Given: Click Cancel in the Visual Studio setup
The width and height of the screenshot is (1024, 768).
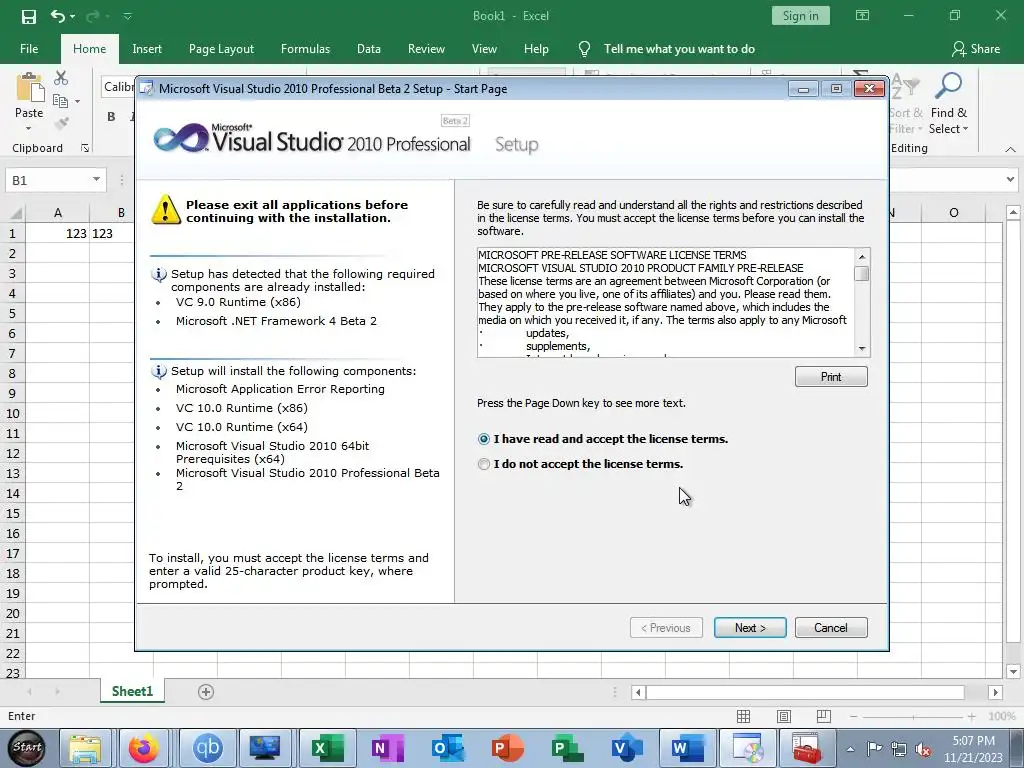Looking at the screenshot, I should pyautogui.click(x=831, y=628).
